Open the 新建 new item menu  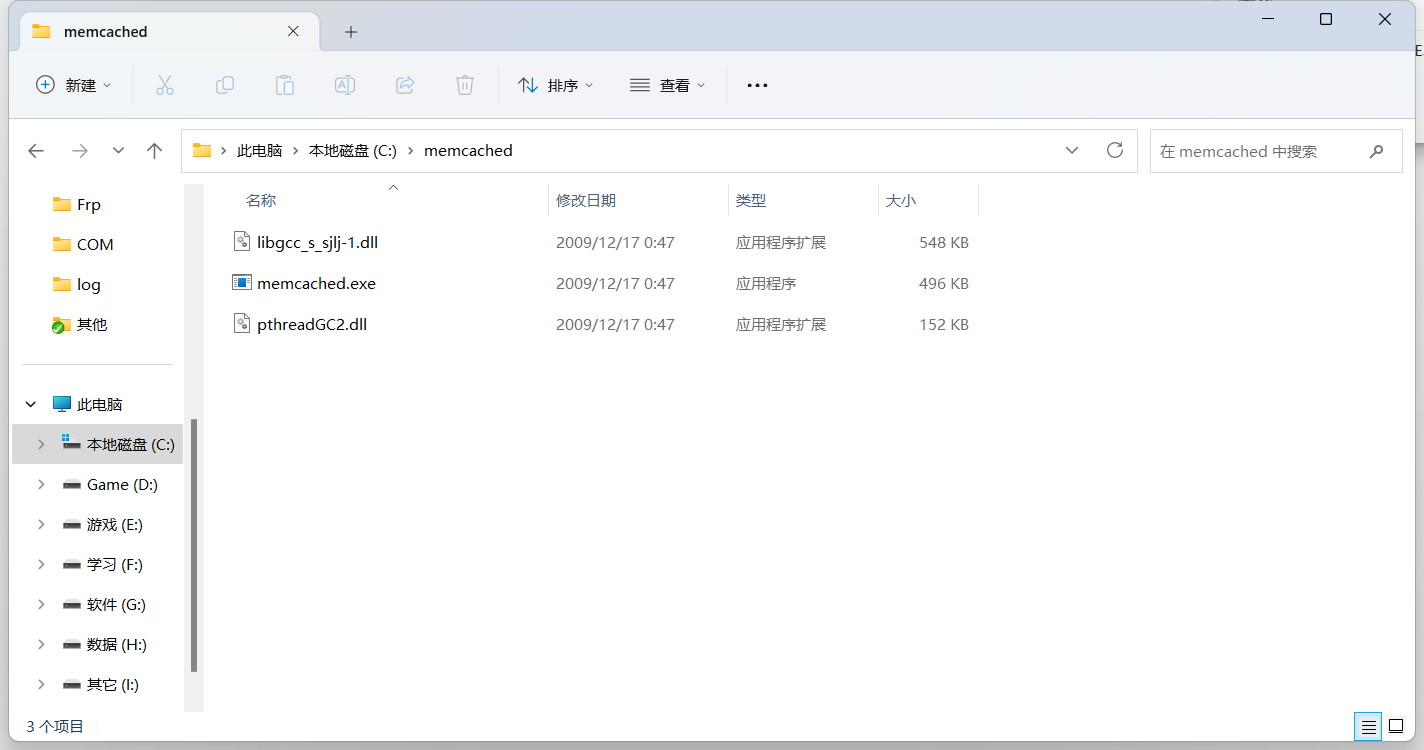[73, 86]
